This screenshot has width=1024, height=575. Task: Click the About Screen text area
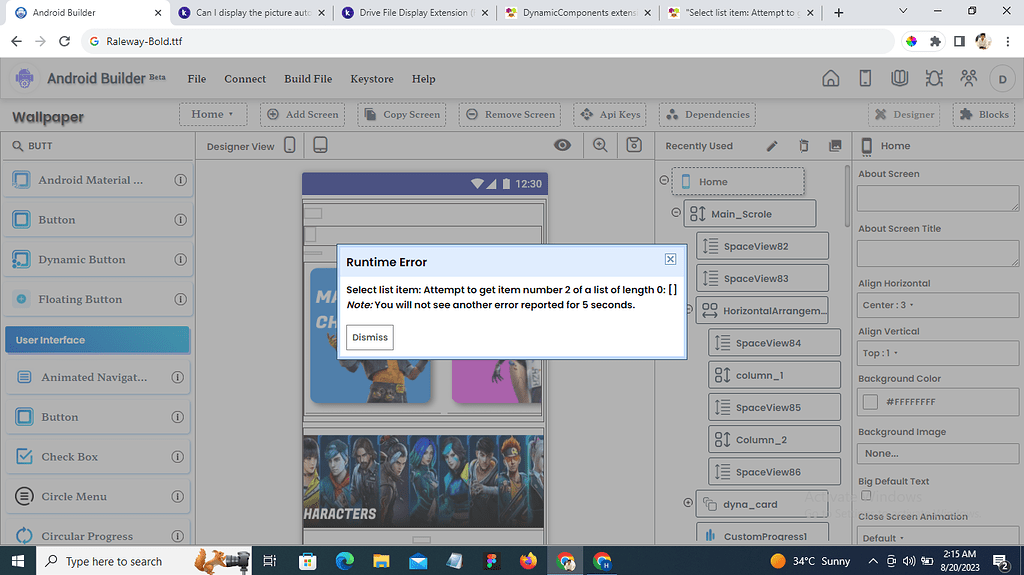click(938, 198)
